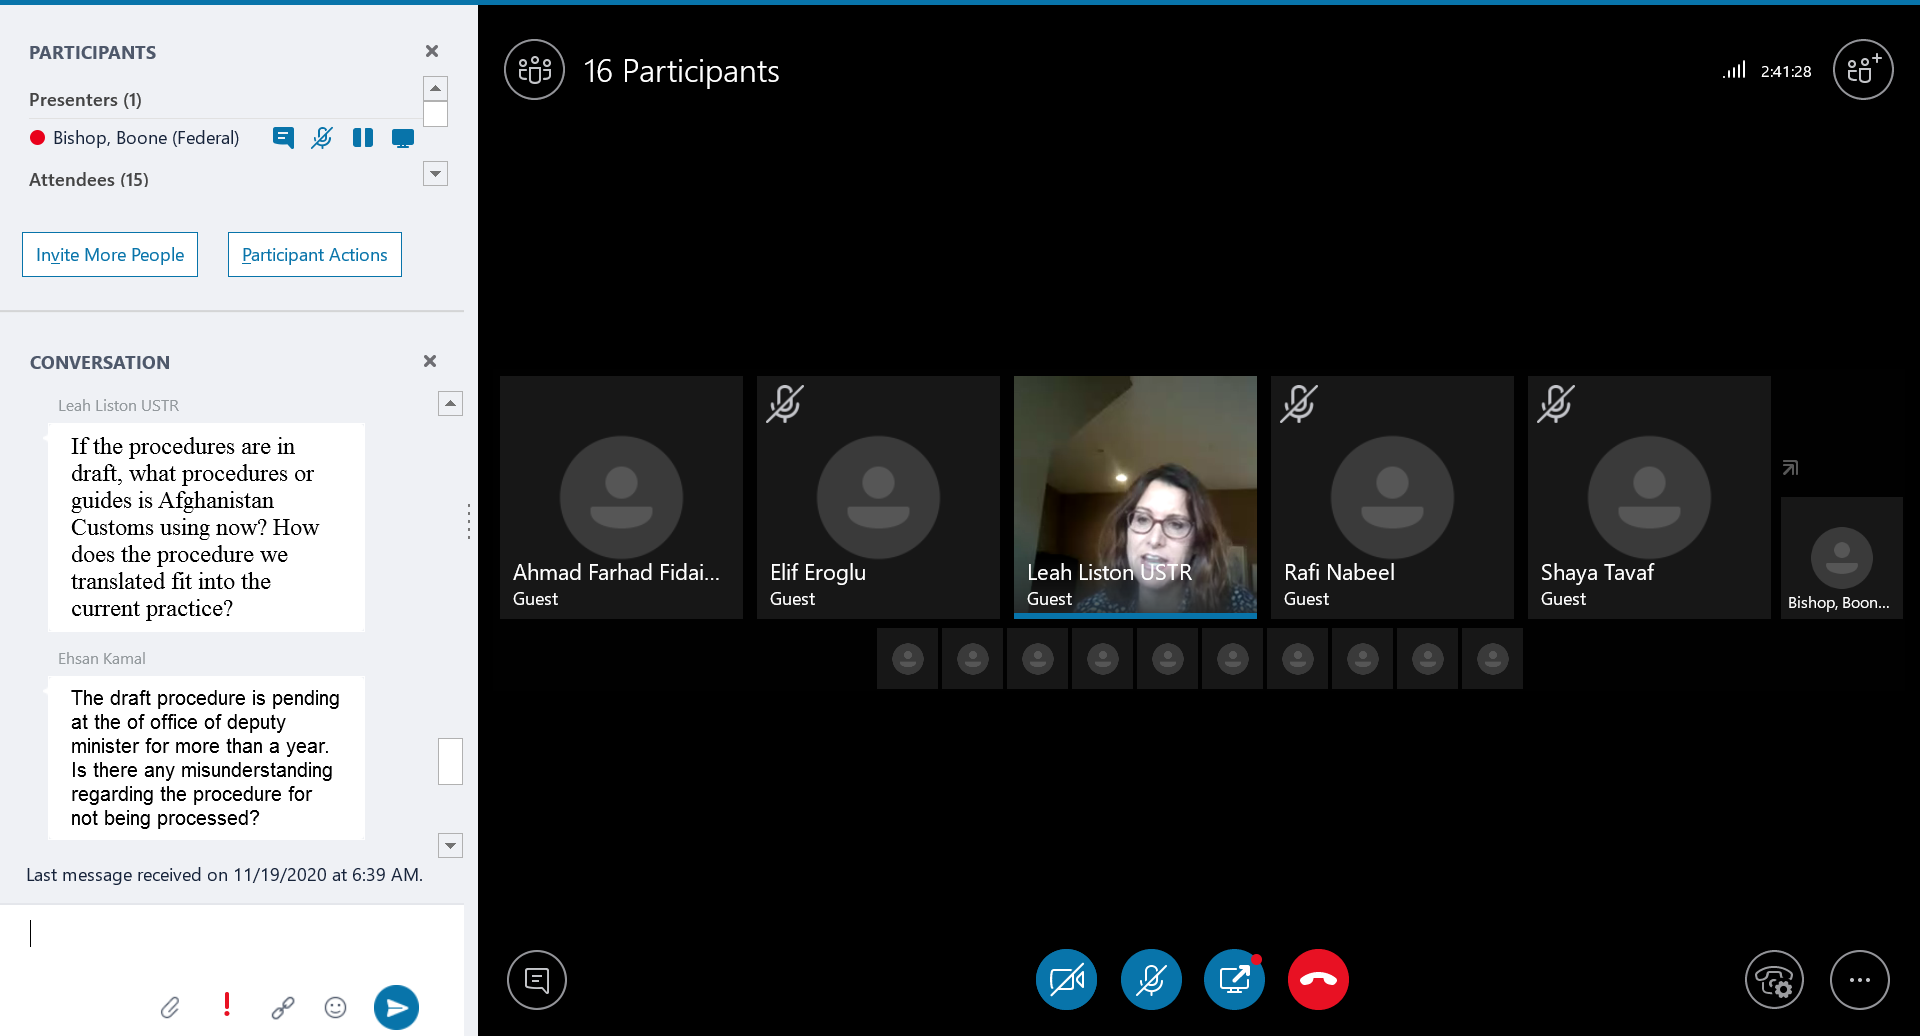This screenshot has width=1920, height=1036.
Task: Toggle the conversation pane icon at bottom left
Action: coord(537,980)
